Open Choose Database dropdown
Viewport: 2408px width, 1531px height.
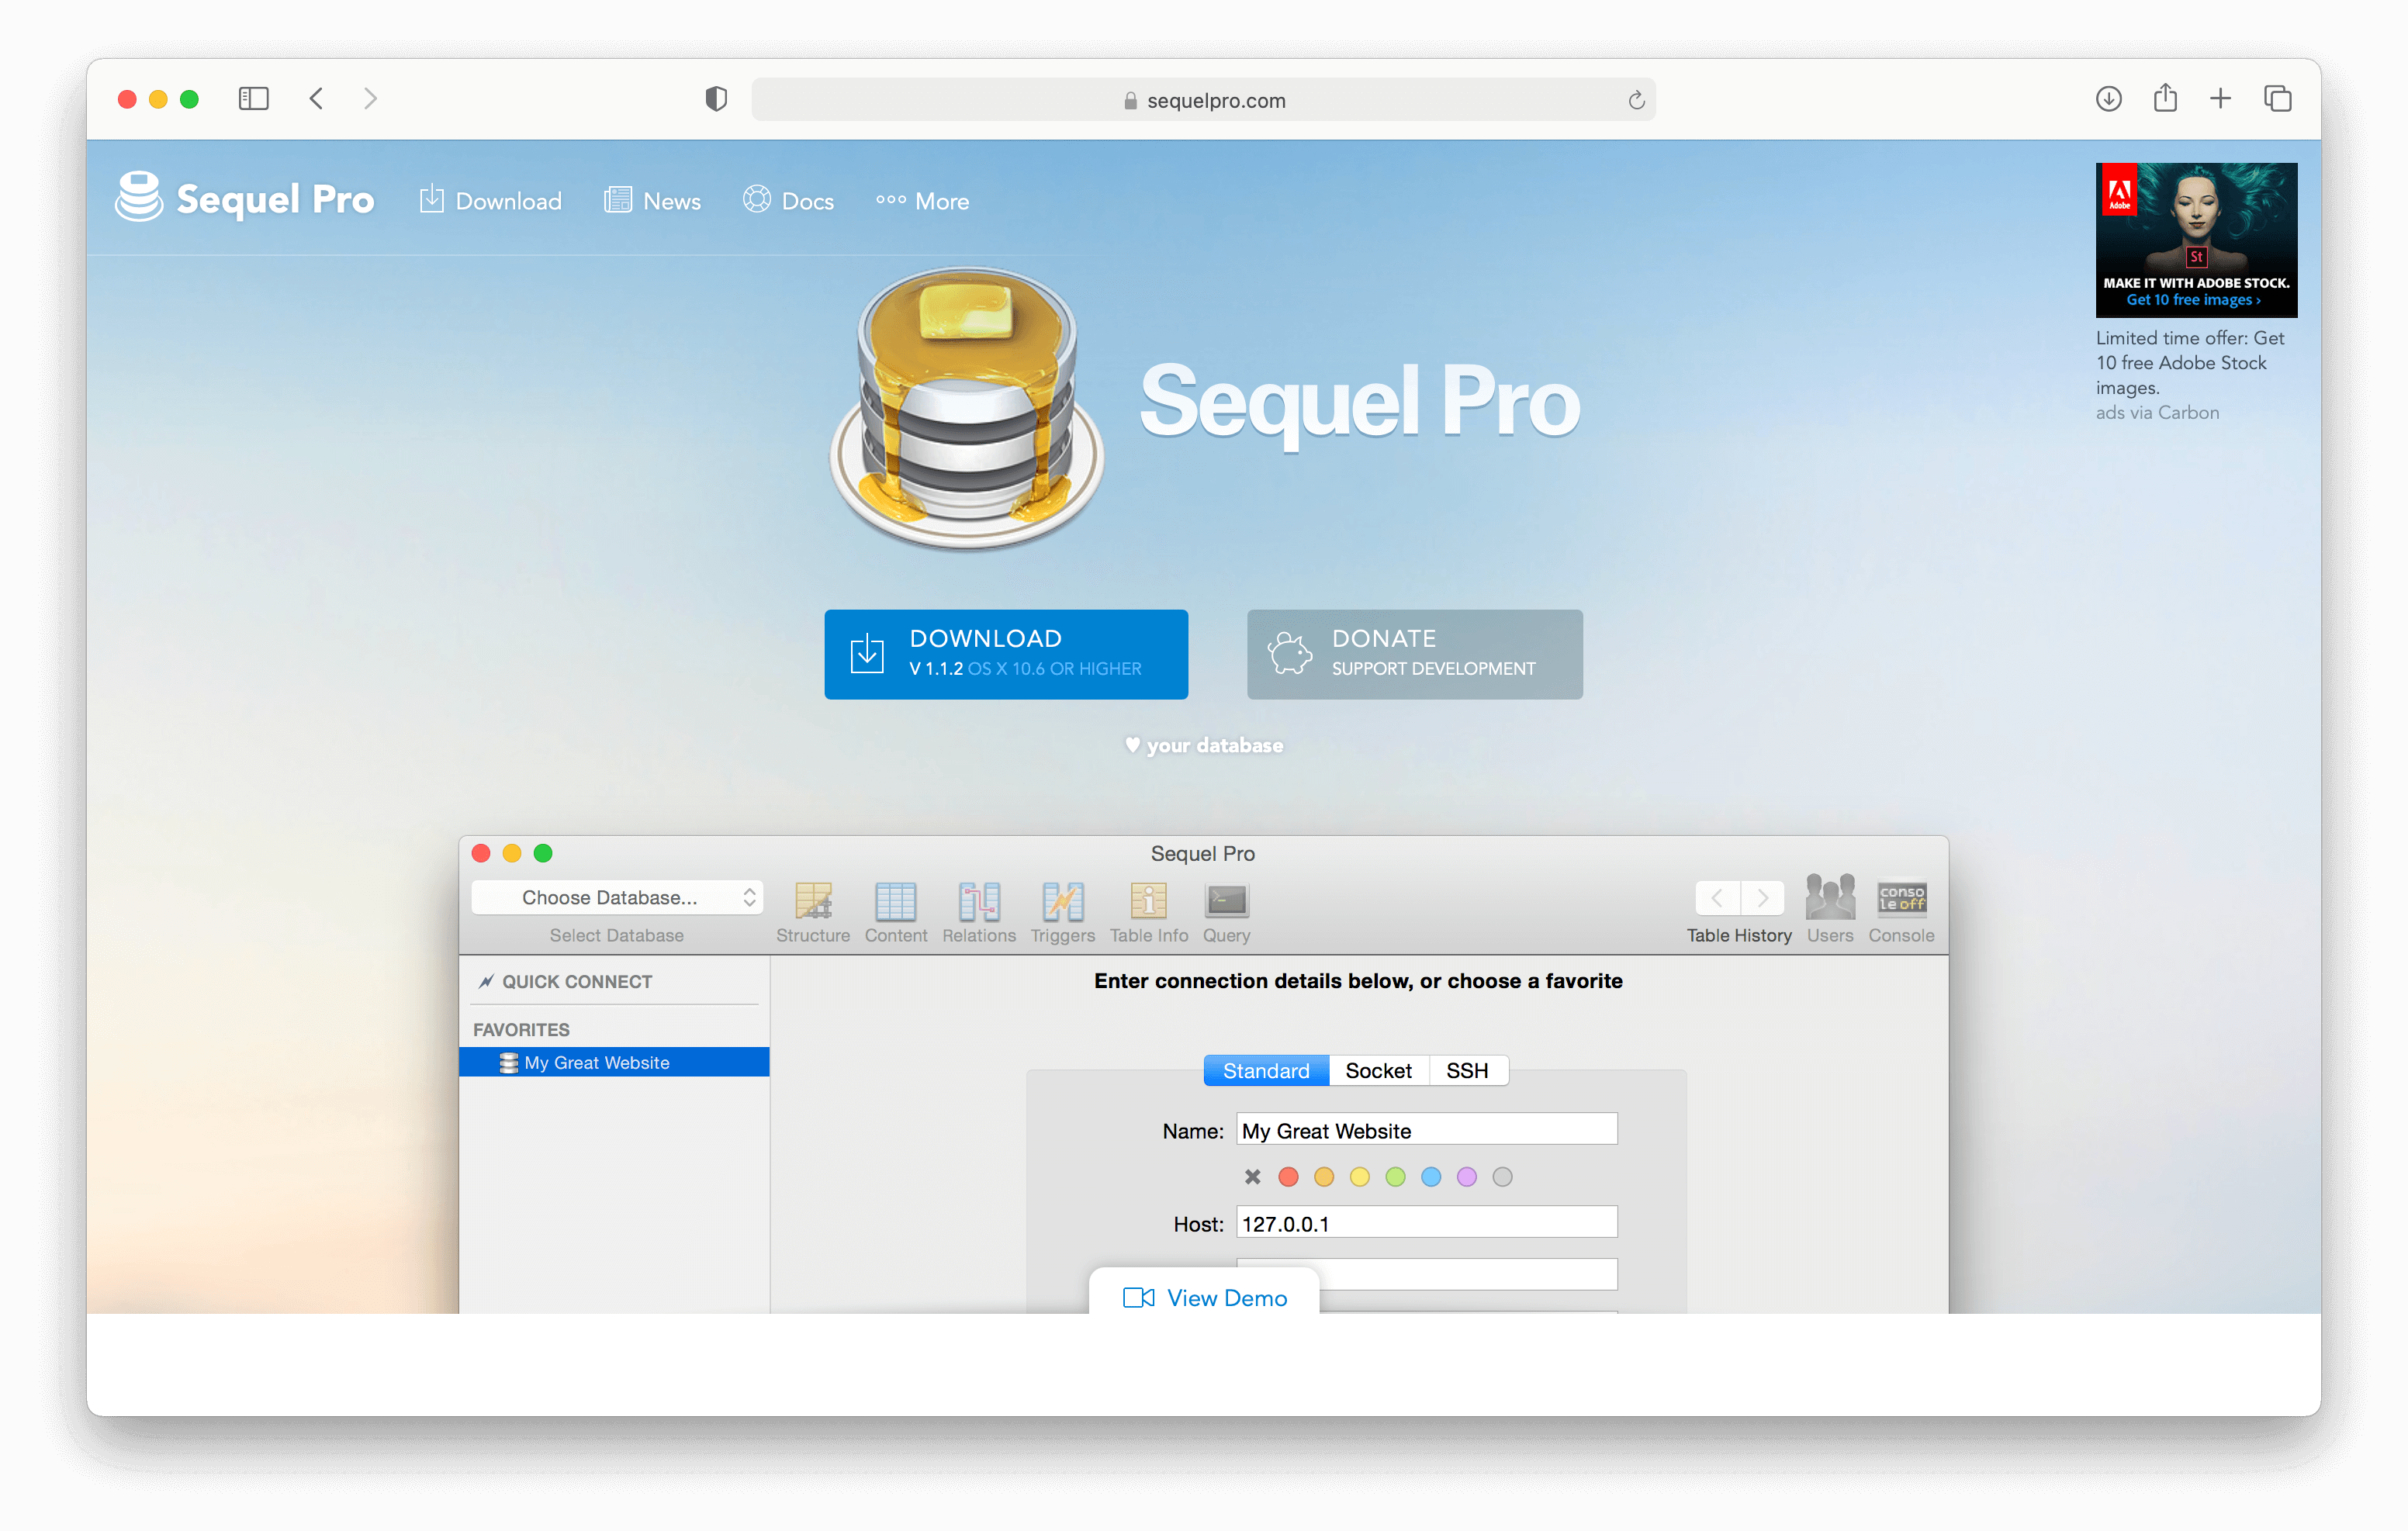click(x=617, y=897)
